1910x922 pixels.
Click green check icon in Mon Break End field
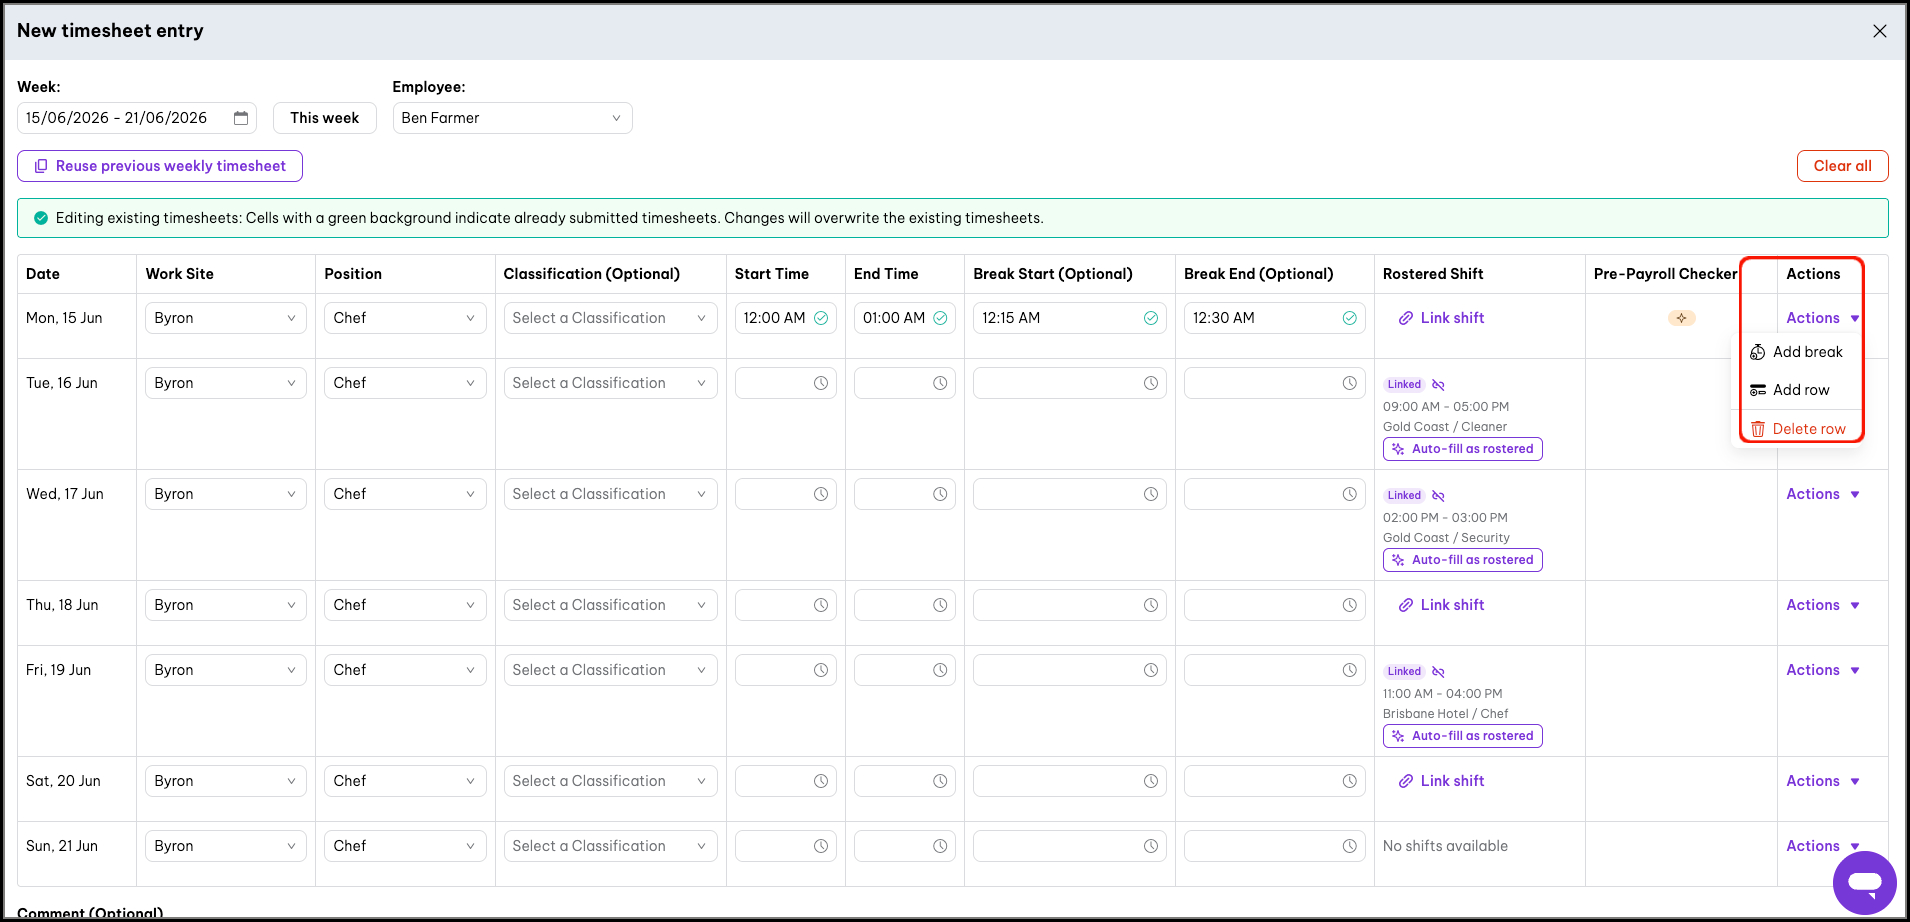pyautogui.click(x=1350, y=318)
